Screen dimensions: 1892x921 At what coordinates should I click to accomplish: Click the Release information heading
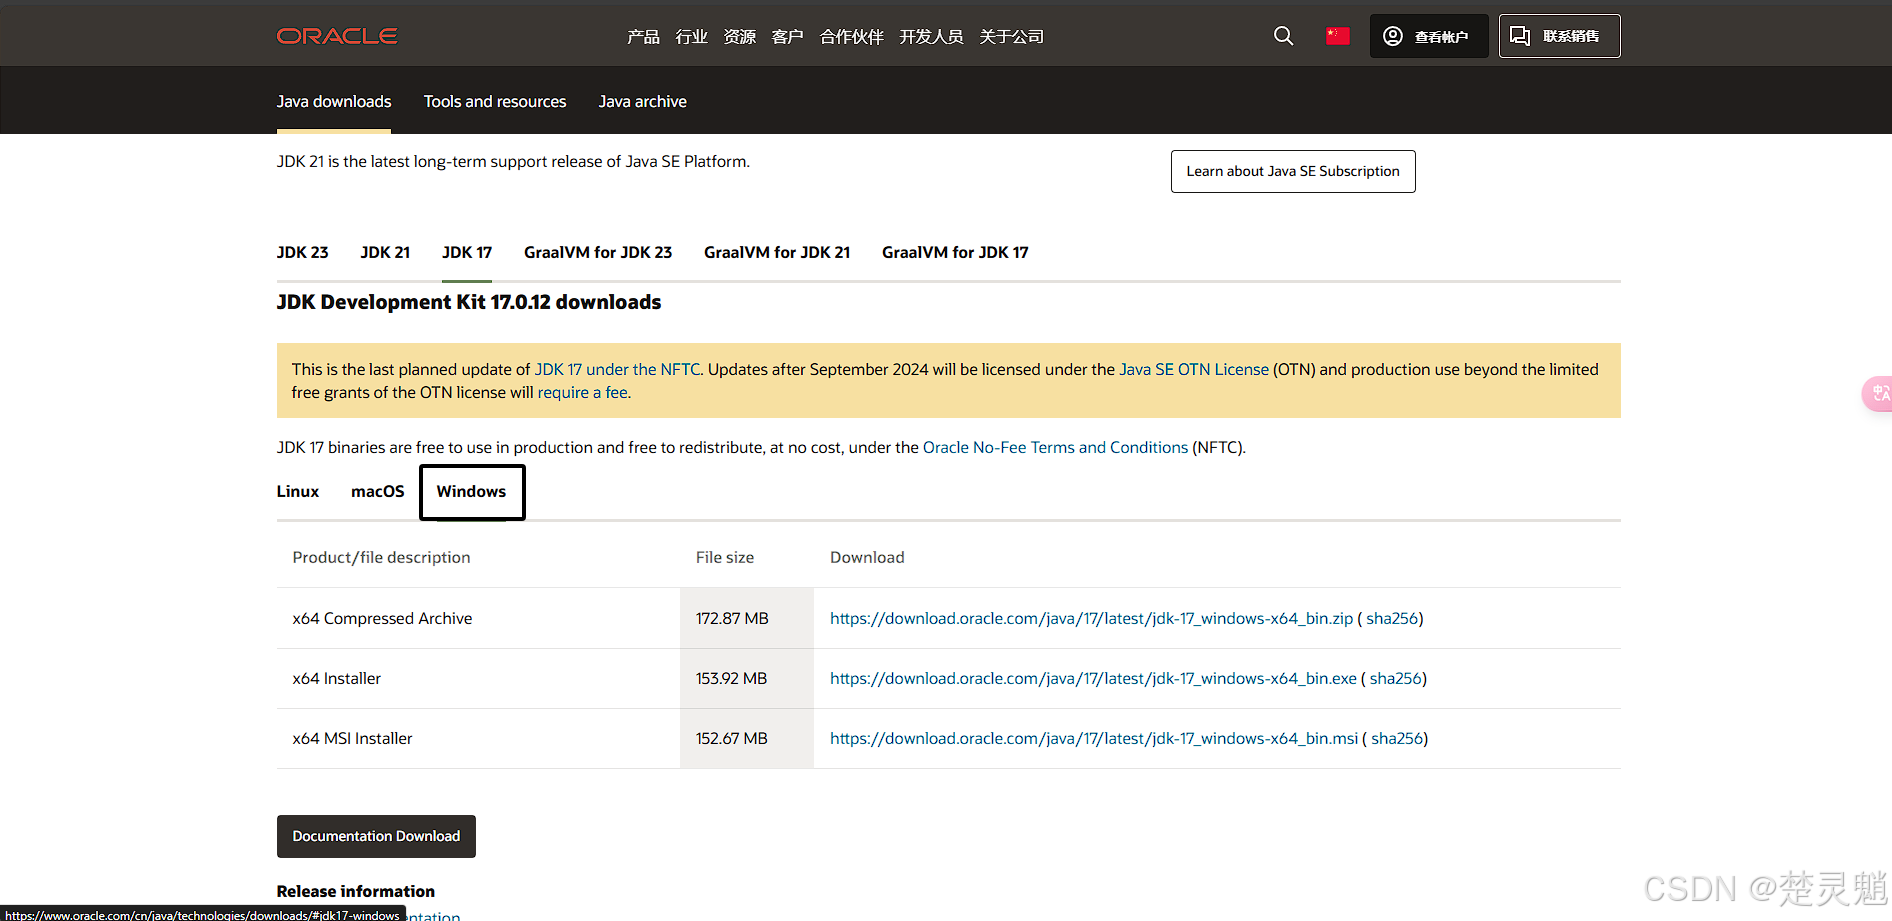coord(356,891)
